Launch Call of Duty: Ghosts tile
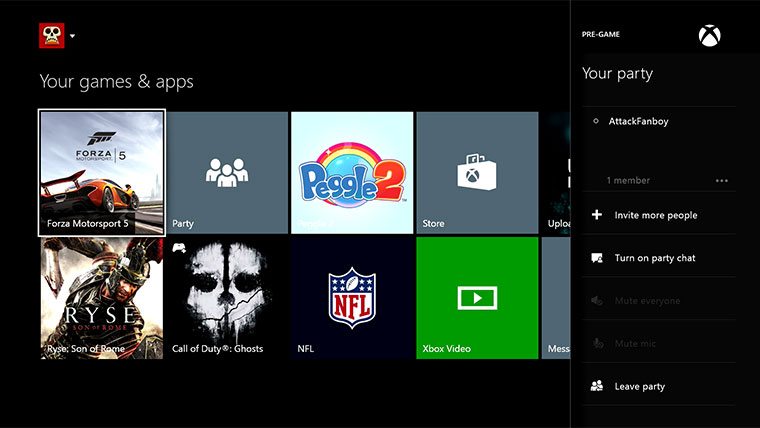This screenshot has height=428, width=760. (x=227, y=298)
